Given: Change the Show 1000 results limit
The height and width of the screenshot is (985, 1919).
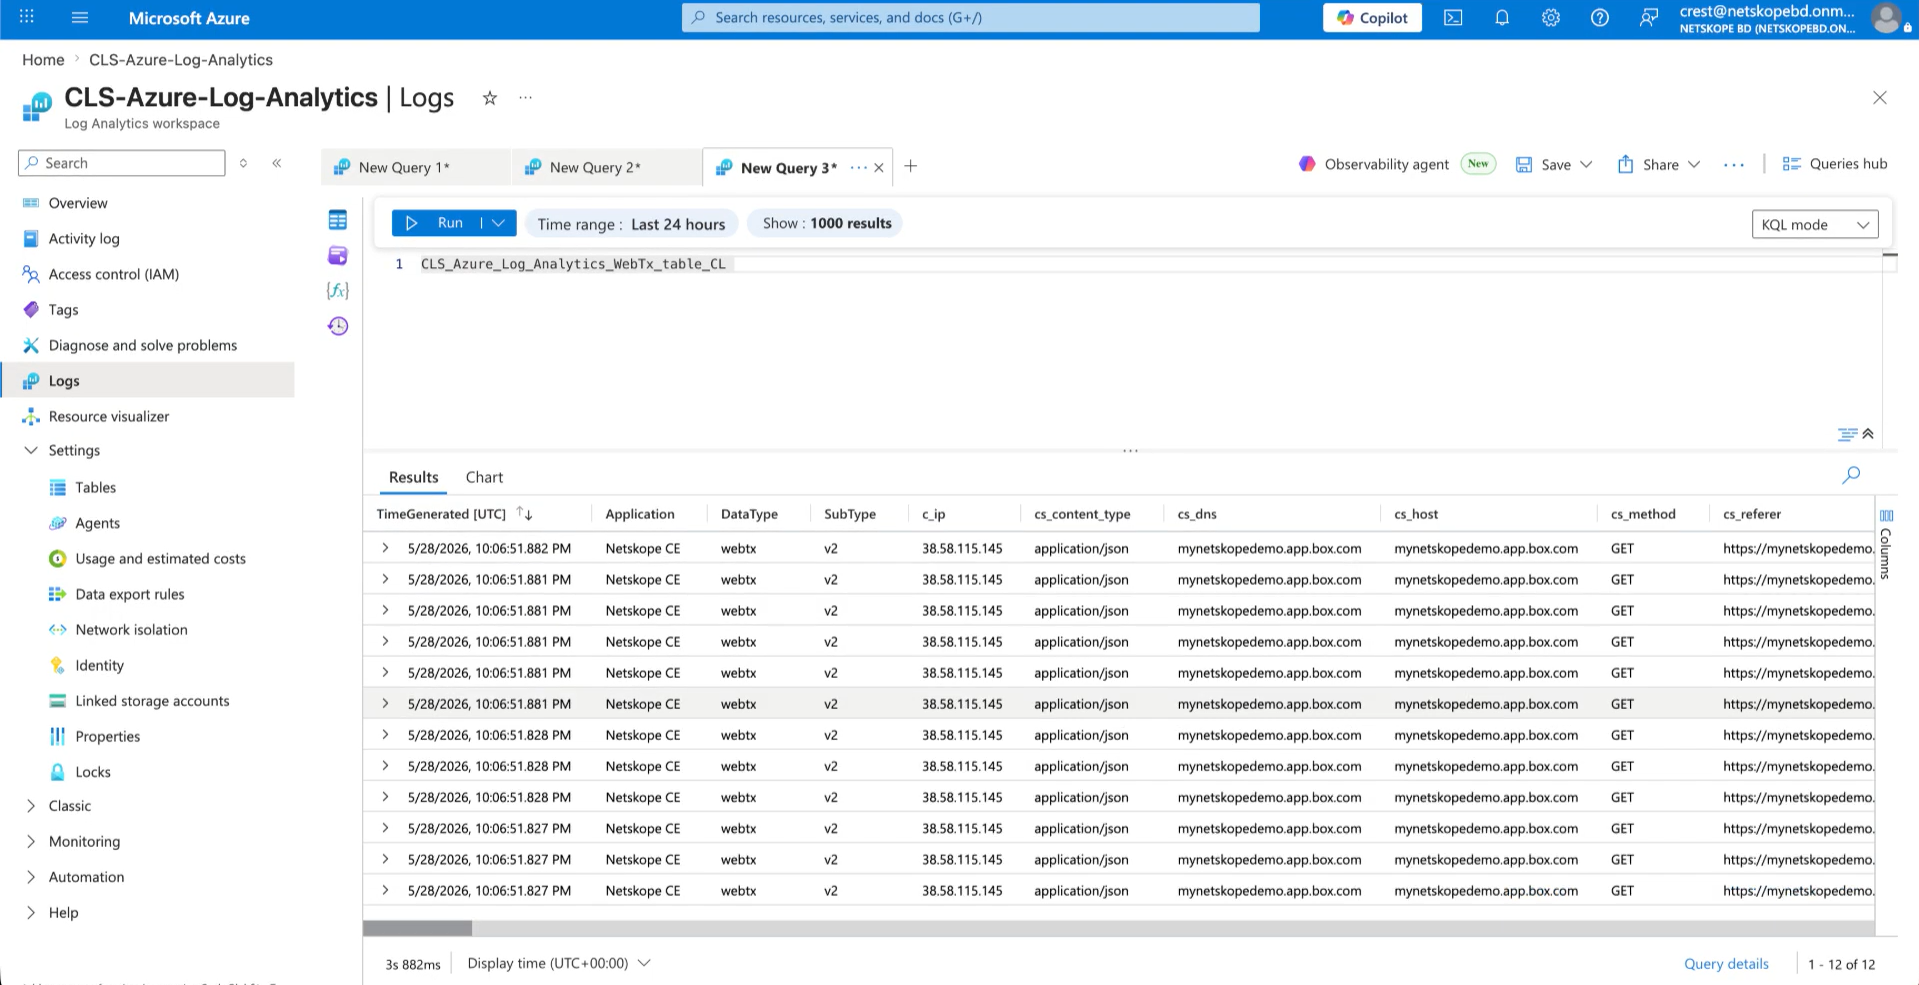Looking at the screenshot, I should click(x=826, y=223).
